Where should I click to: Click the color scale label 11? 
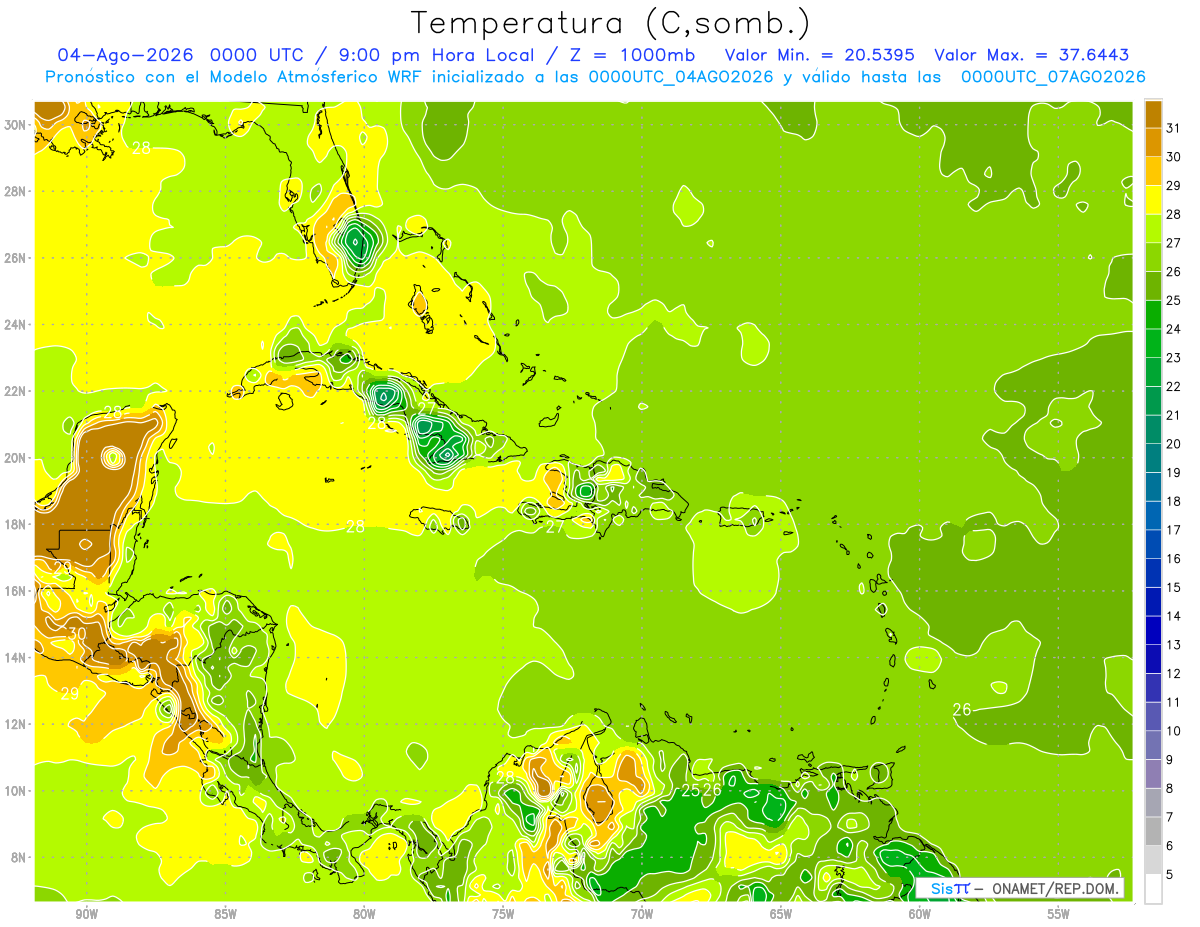[1173, 702]
